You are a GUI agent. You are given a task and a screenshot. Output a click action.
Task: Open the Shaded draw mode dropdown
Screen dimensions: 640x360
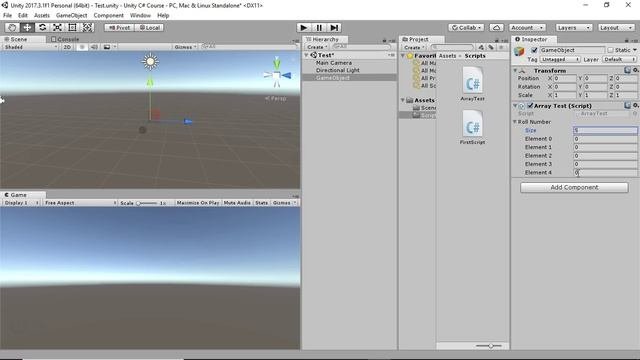(x=30, y=47)
